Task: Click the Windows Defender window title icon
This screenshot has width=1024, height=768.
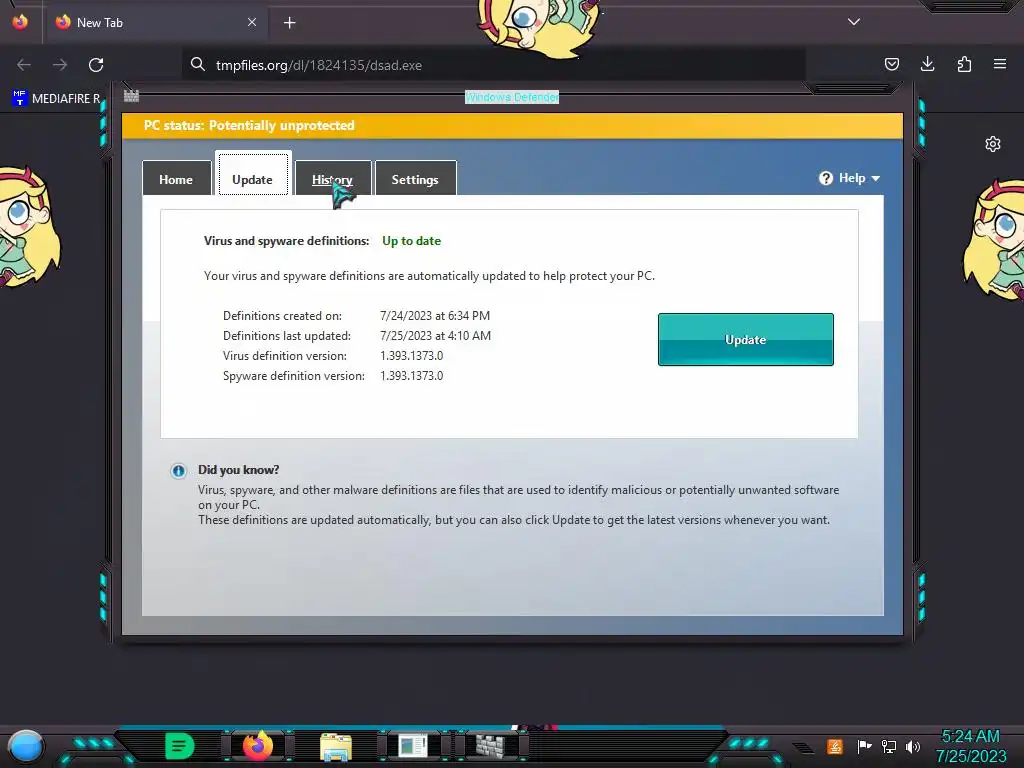Action: [x=131, y=96]
